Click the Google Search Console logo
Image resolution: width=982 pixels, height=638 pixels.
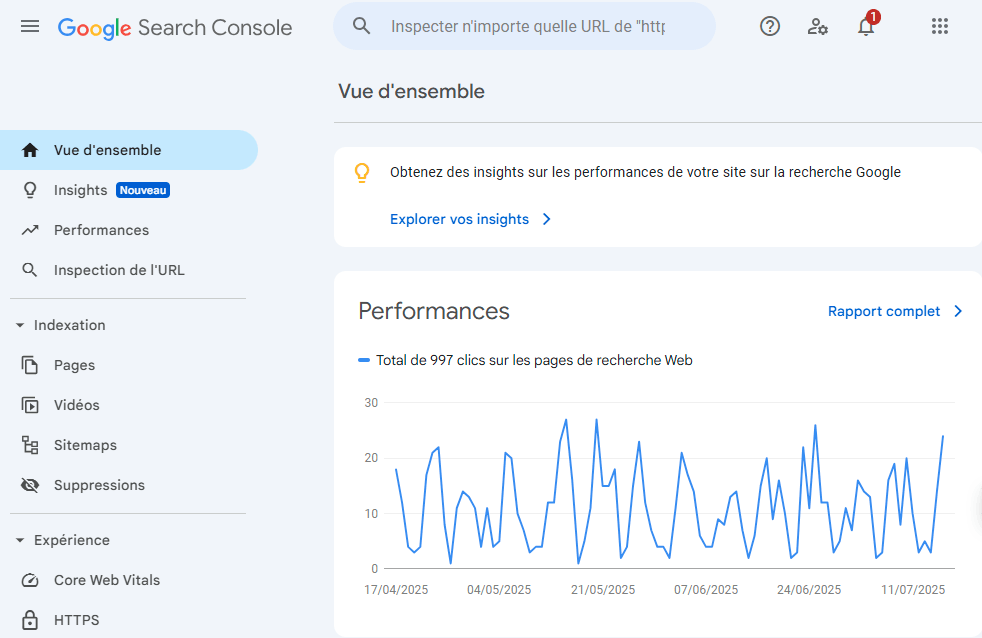click(175, 28)
